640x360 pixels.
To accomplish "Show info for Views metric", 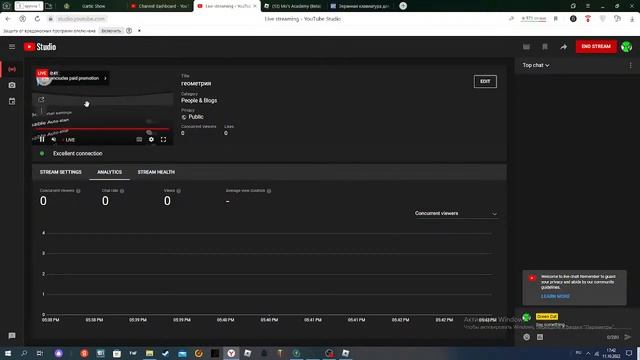I will point(178,191).
